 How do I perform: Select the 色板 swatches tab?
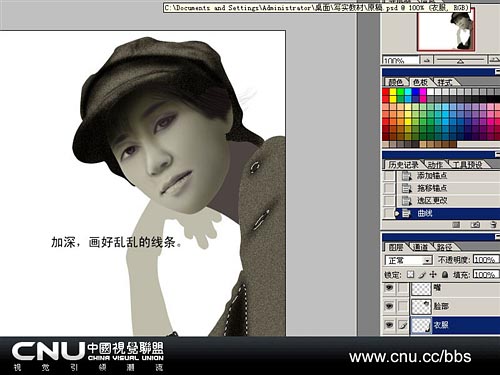pos(420,82)
